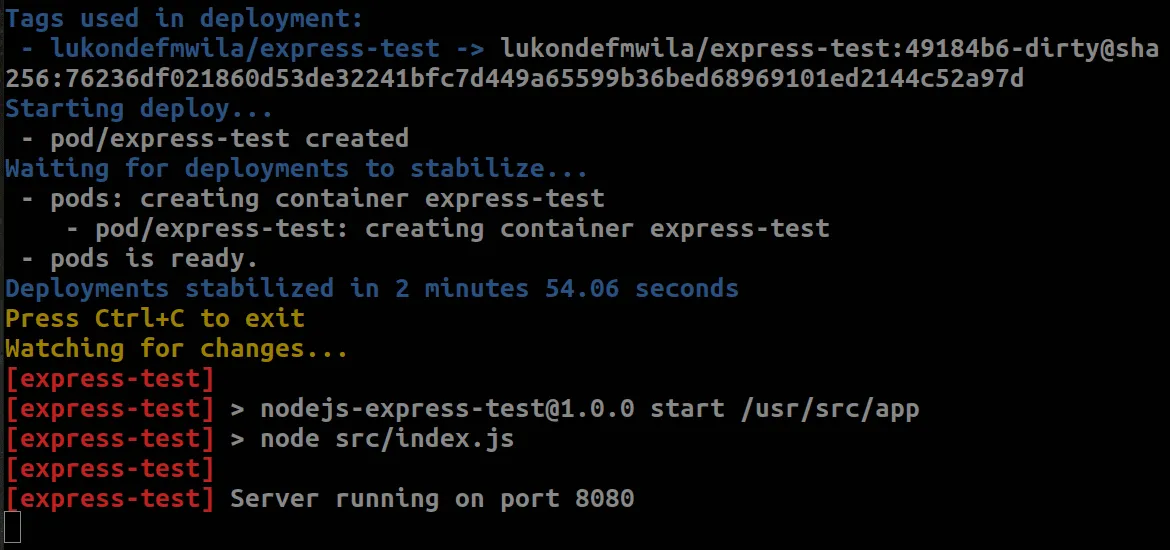Click the sha256 hash line
This screenshot has height=550, width=1170.
(514, 78)
